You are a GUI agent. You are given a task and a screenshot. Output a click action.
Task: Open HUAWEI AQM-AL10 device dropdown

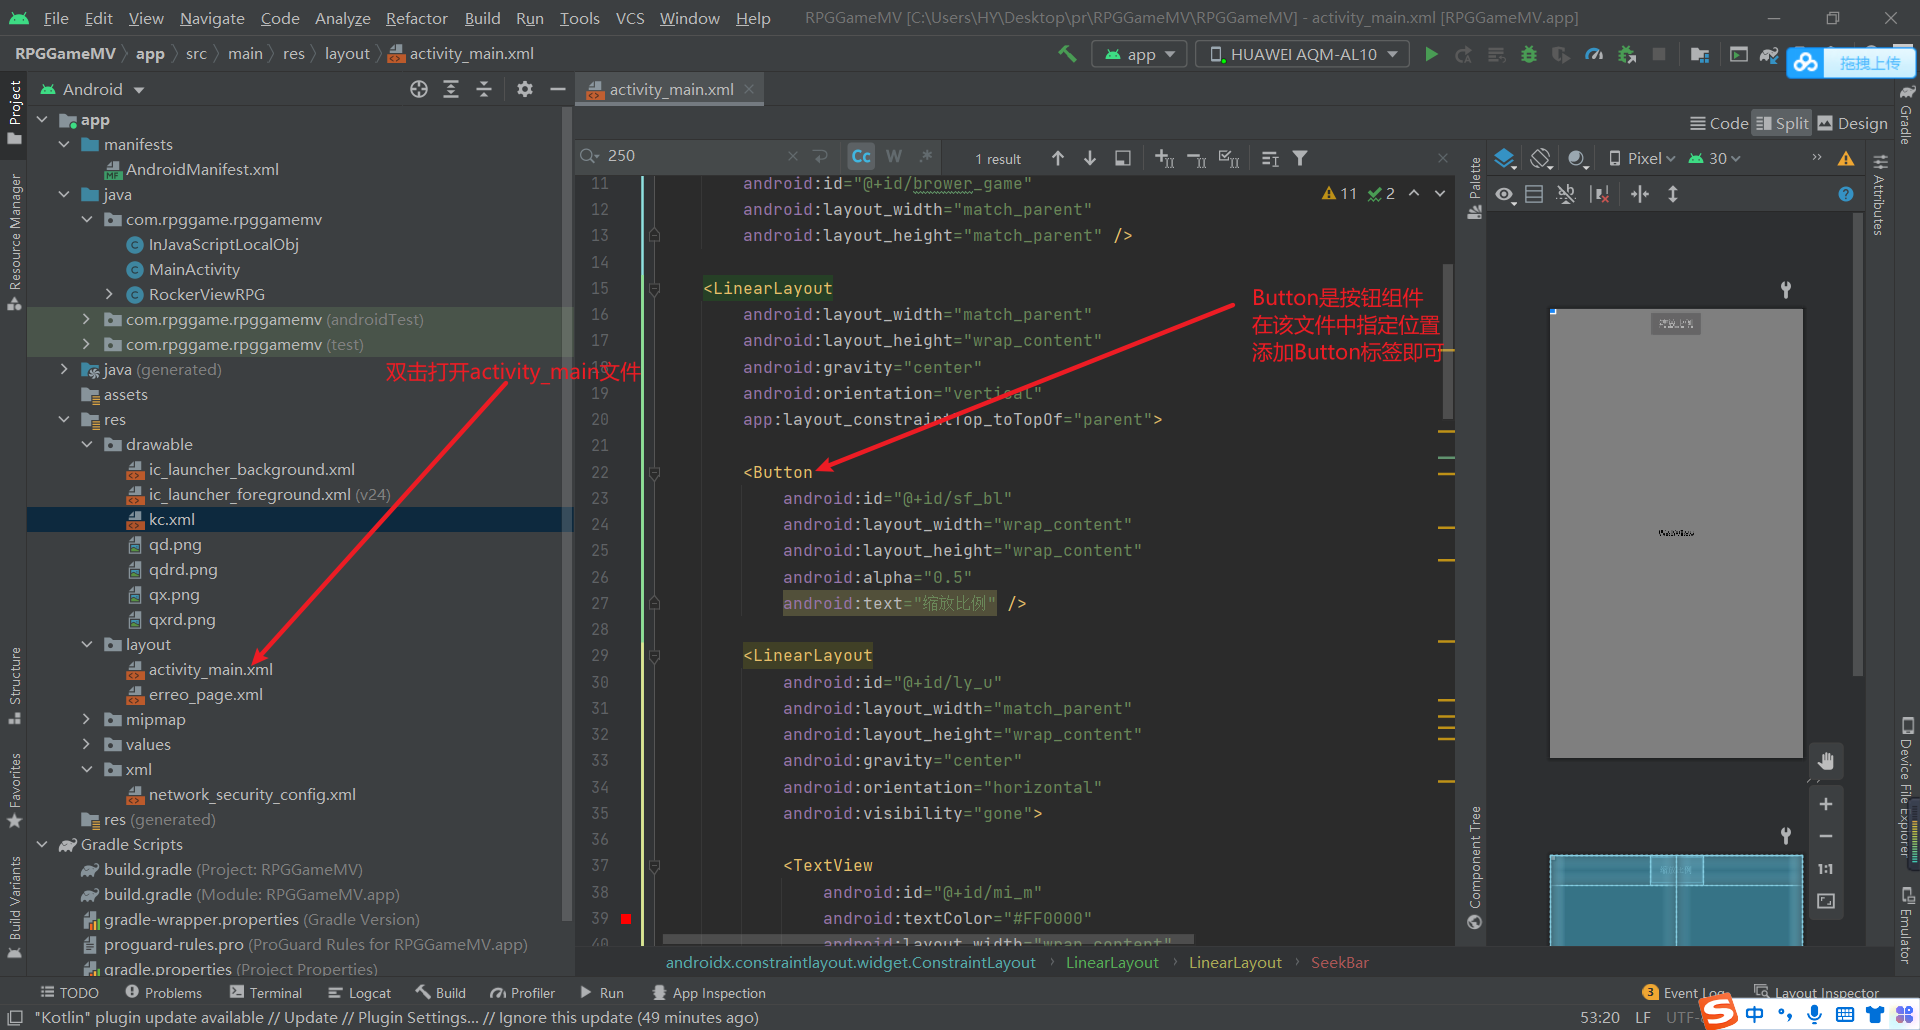point(1302,54)
